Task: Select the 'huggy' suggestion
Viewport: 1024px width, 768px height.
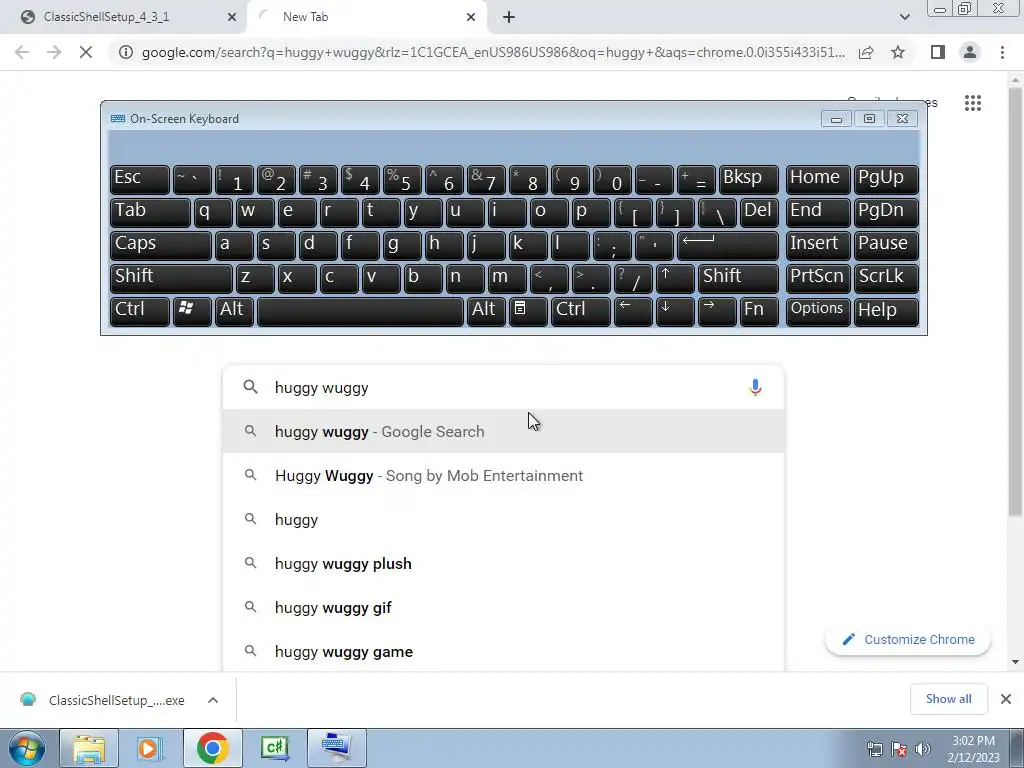Action: click(503, 520)
